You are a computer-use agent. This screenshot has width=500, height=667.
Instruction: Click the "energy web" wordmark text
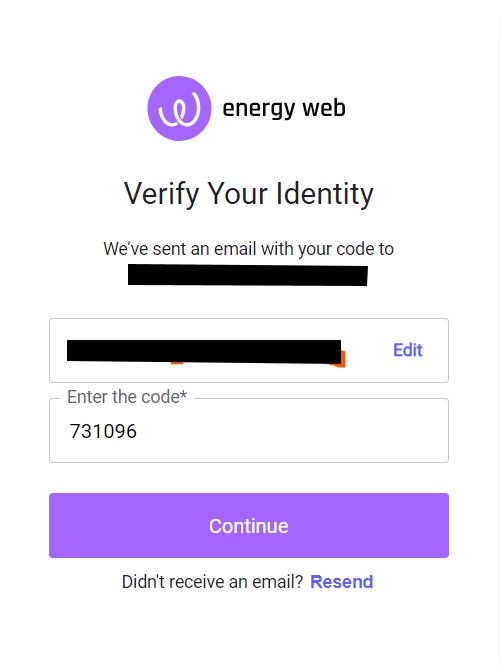pyautogui.click(x=284, y=109)
